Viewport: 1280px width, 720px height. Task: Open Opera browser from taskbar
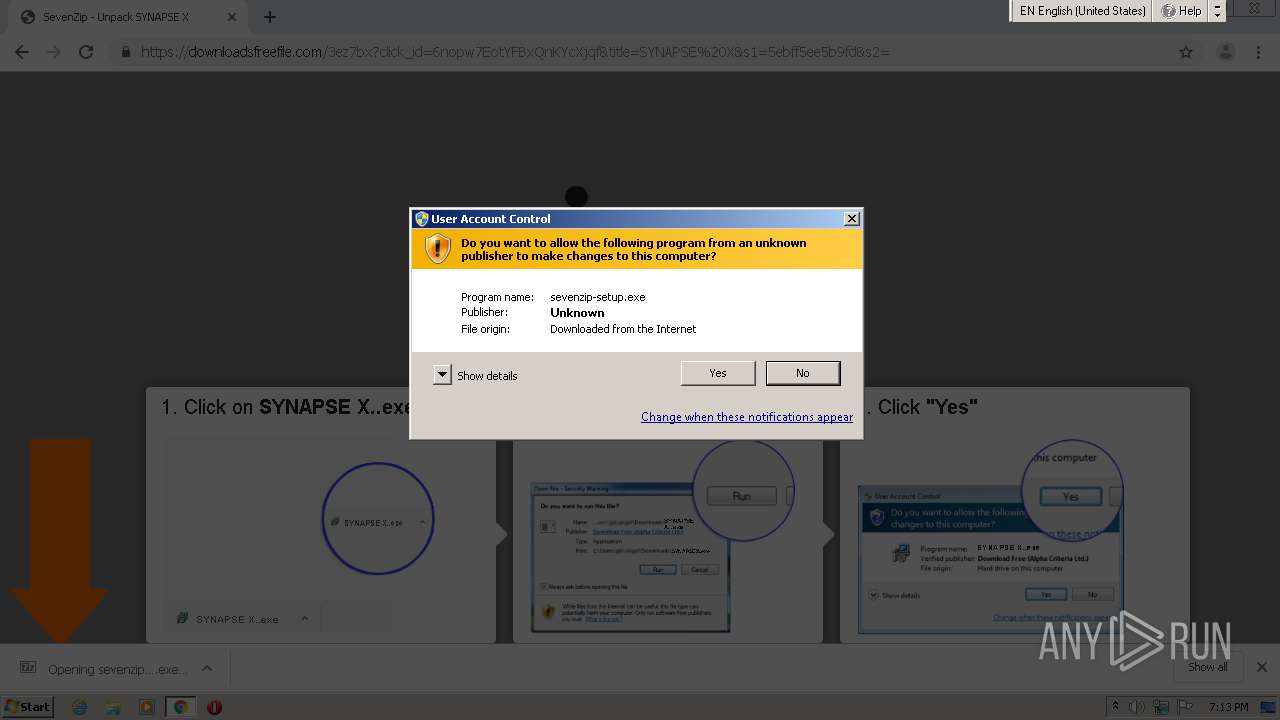click(214, 707)
